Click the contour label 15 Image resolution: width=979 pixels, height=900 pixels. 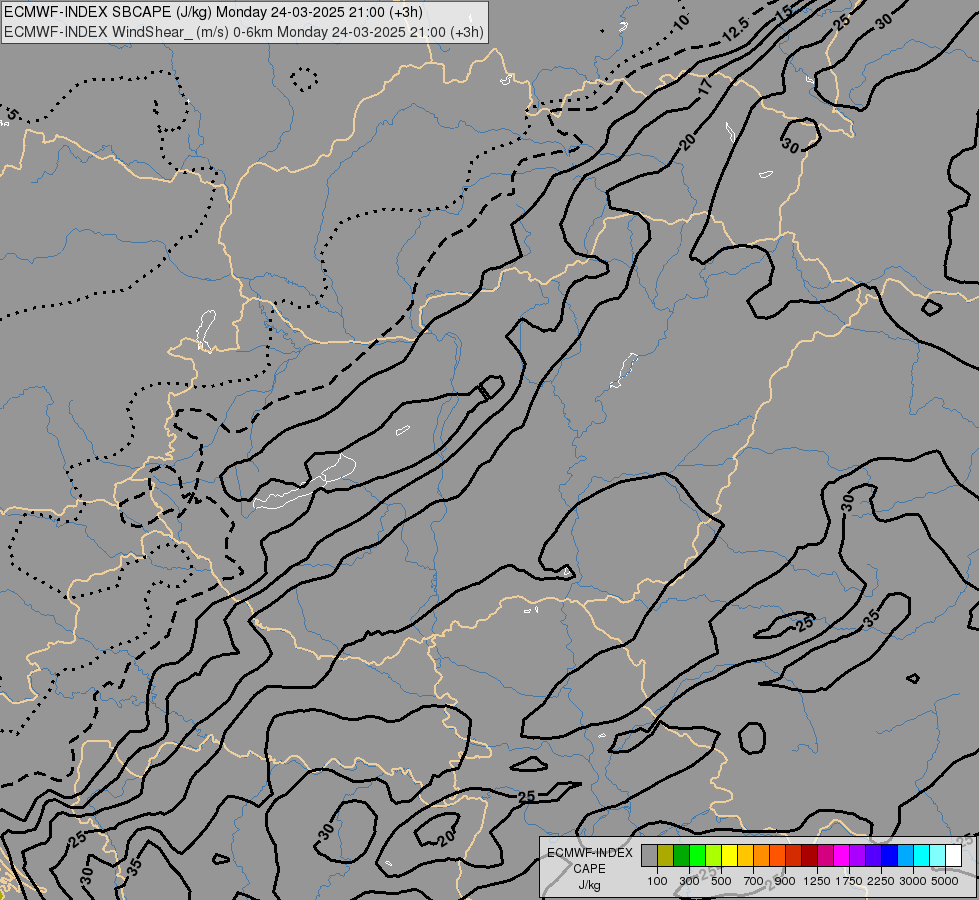(784, 11)
